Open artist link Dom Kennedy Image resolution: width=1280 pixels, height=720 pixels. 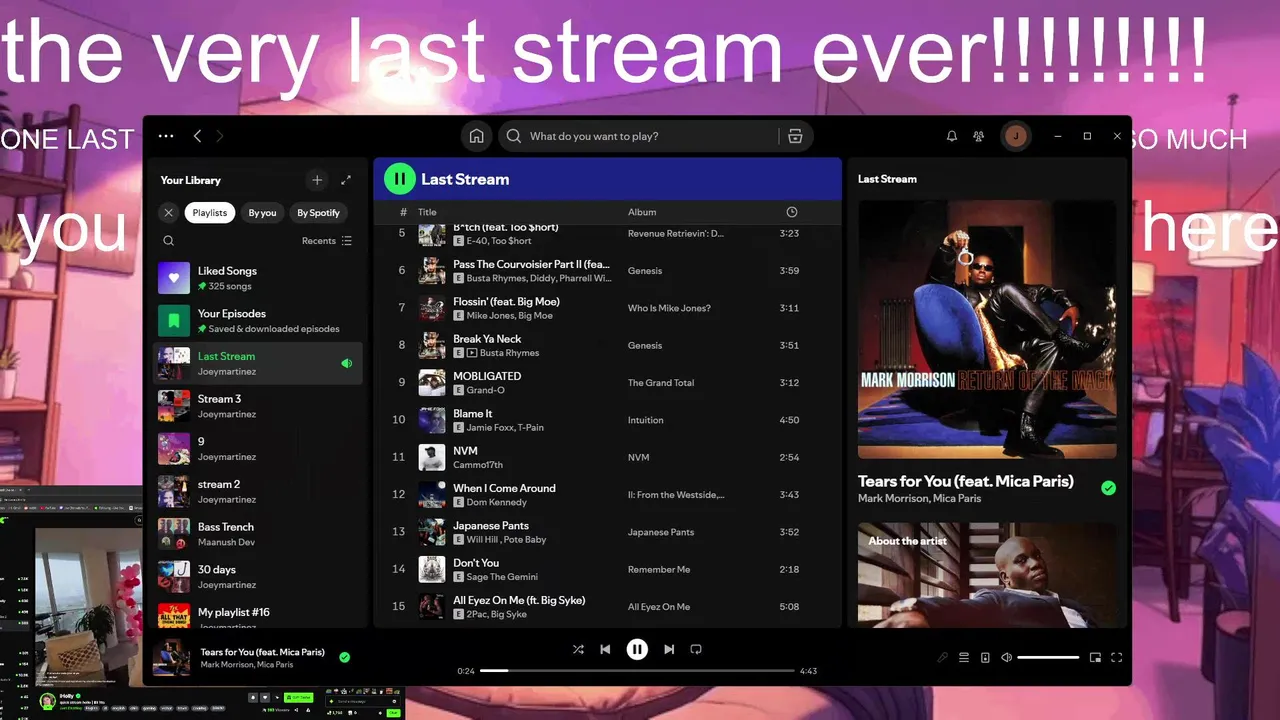click(x=496, y=502)
